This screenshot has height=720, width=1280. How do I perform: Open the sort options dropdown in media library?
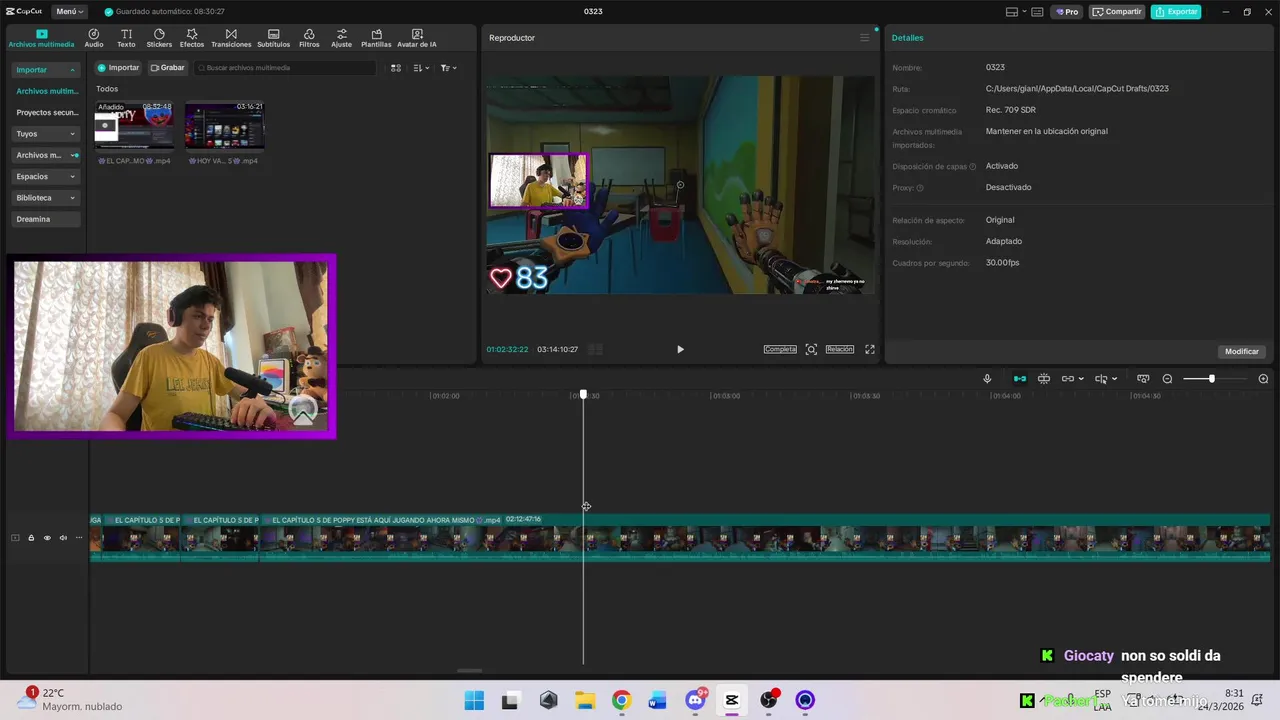click(x=422, y=68)
